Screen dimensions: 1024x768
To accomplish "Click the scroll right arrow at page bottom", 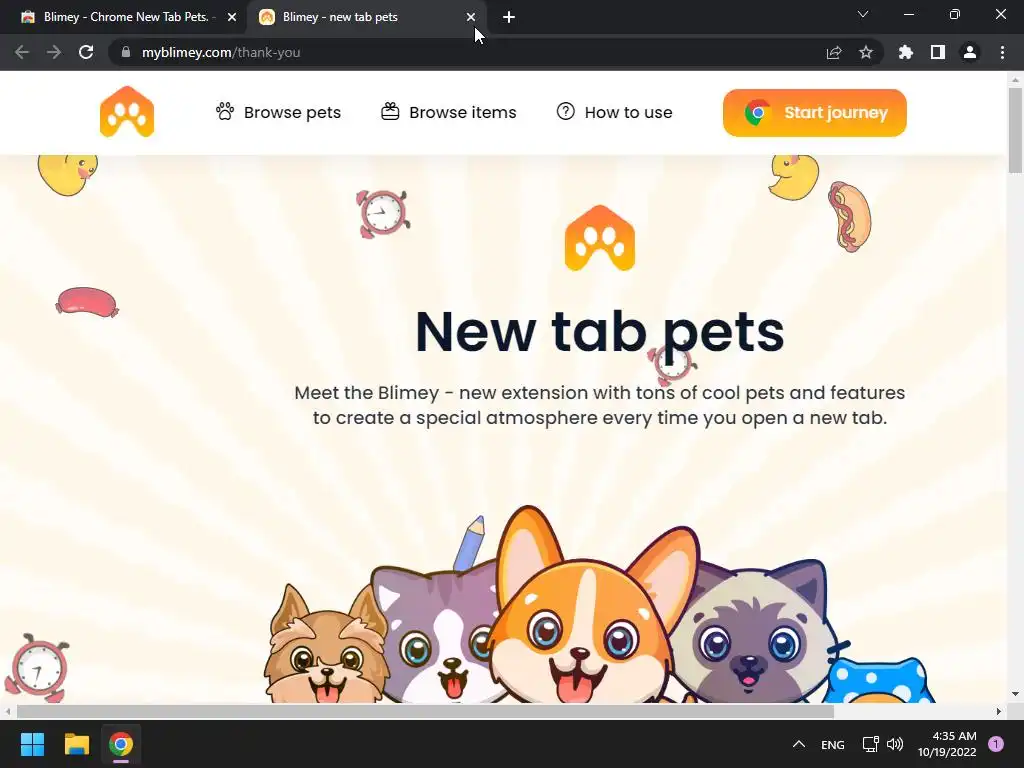I will pos(999,711).
